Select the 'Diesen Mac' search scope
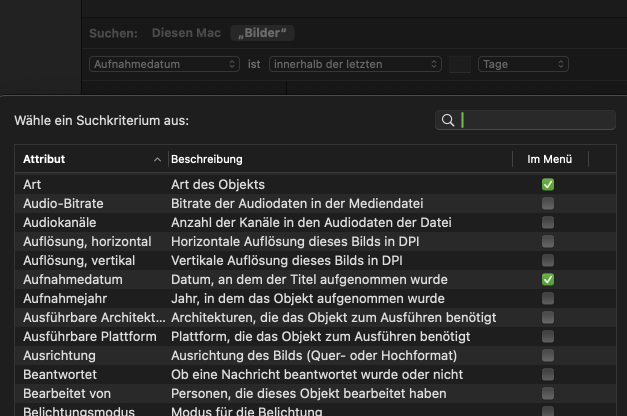Viewport: 627px width, 416px height. point(186,33)
